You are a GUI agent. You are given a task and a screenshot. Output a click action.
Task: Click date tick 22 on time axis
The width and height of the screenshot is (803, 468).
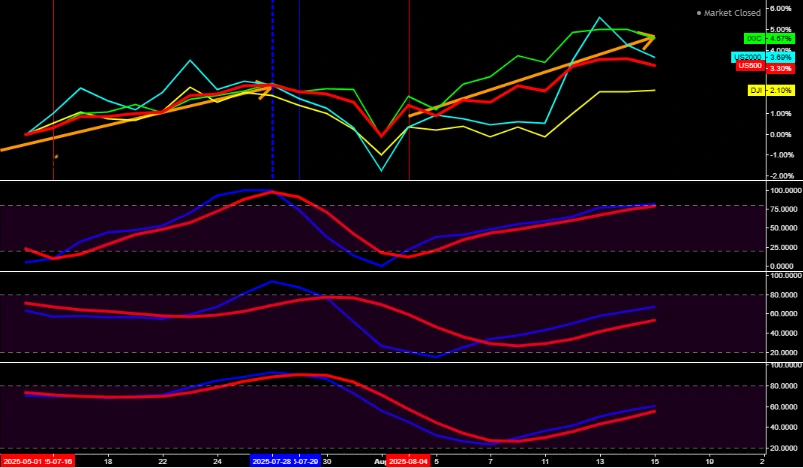(163, 461)
